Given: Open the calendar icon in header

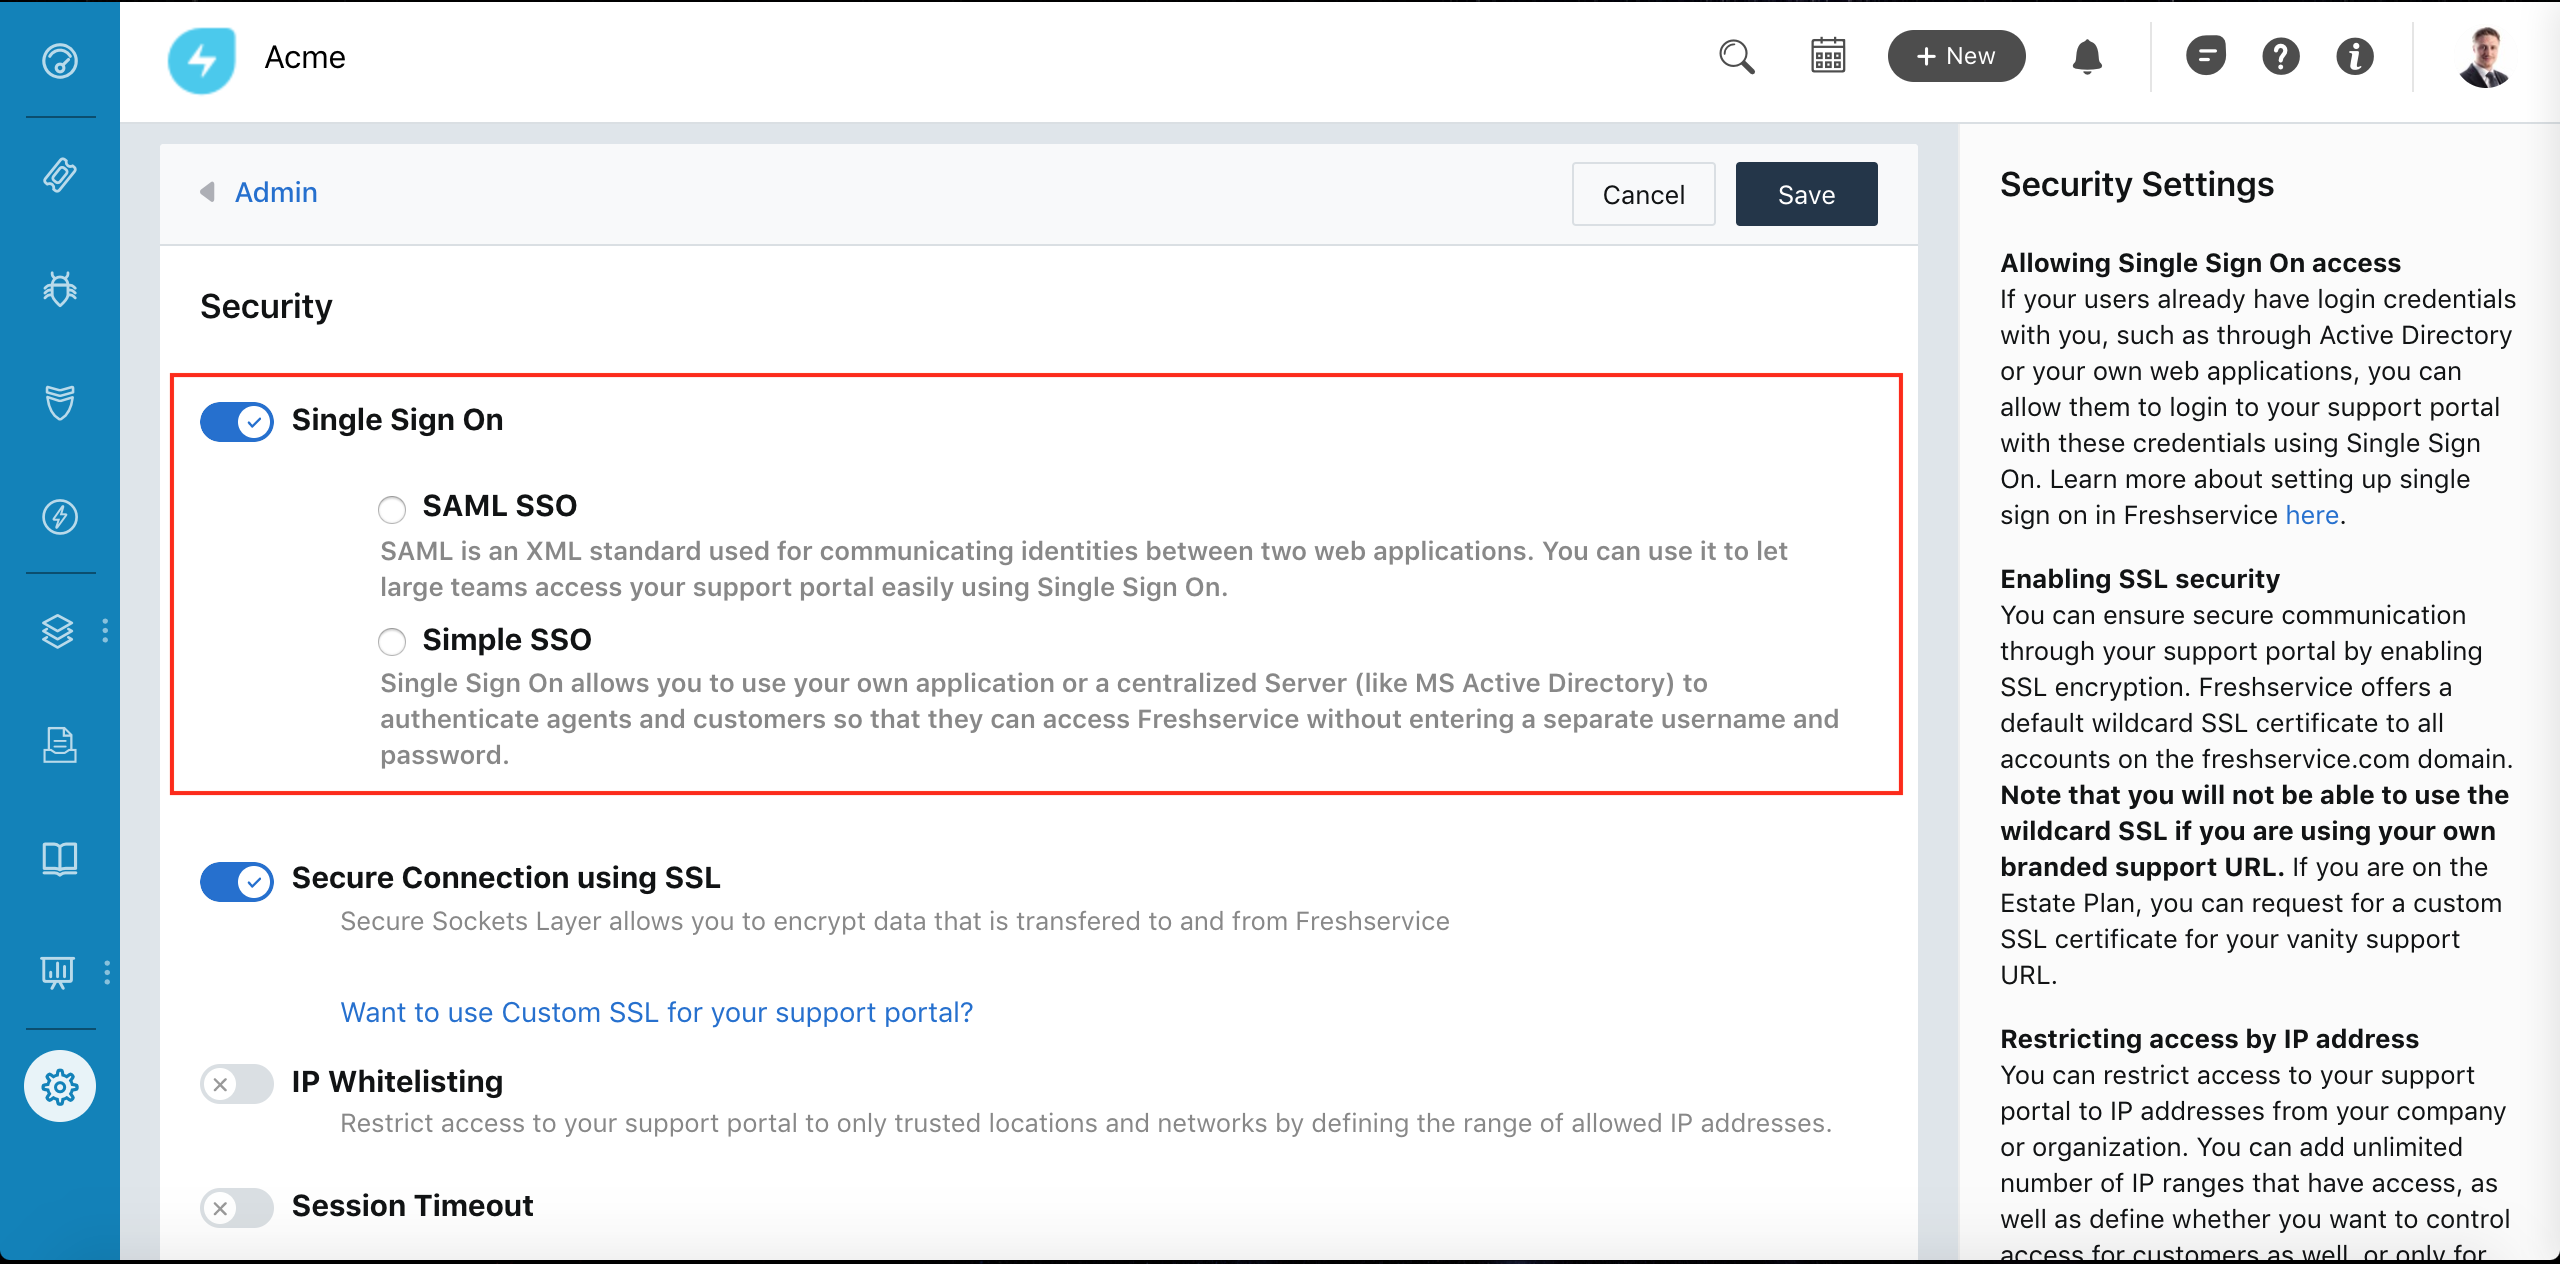Looking at the screenshot, I should click(1828, 57).
